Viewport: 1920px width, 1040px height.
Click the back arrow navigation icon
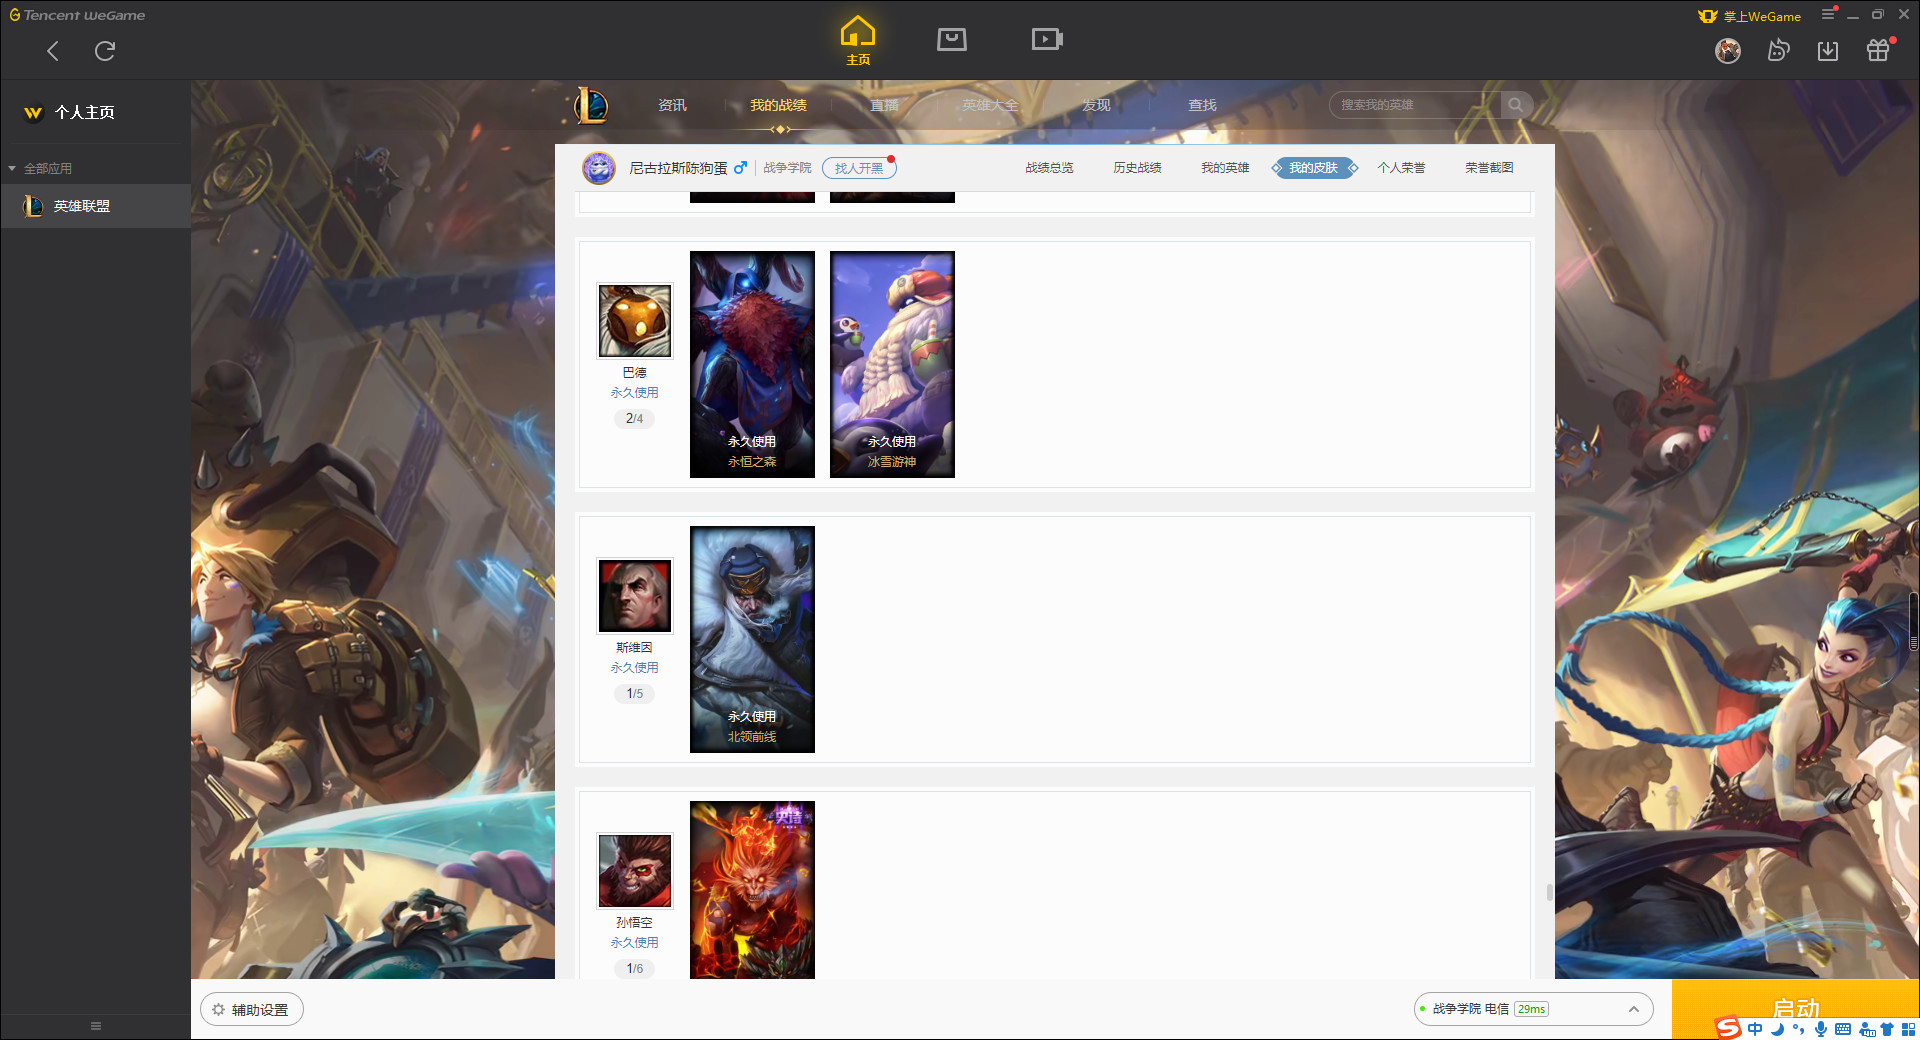click(x=53, y=51)
